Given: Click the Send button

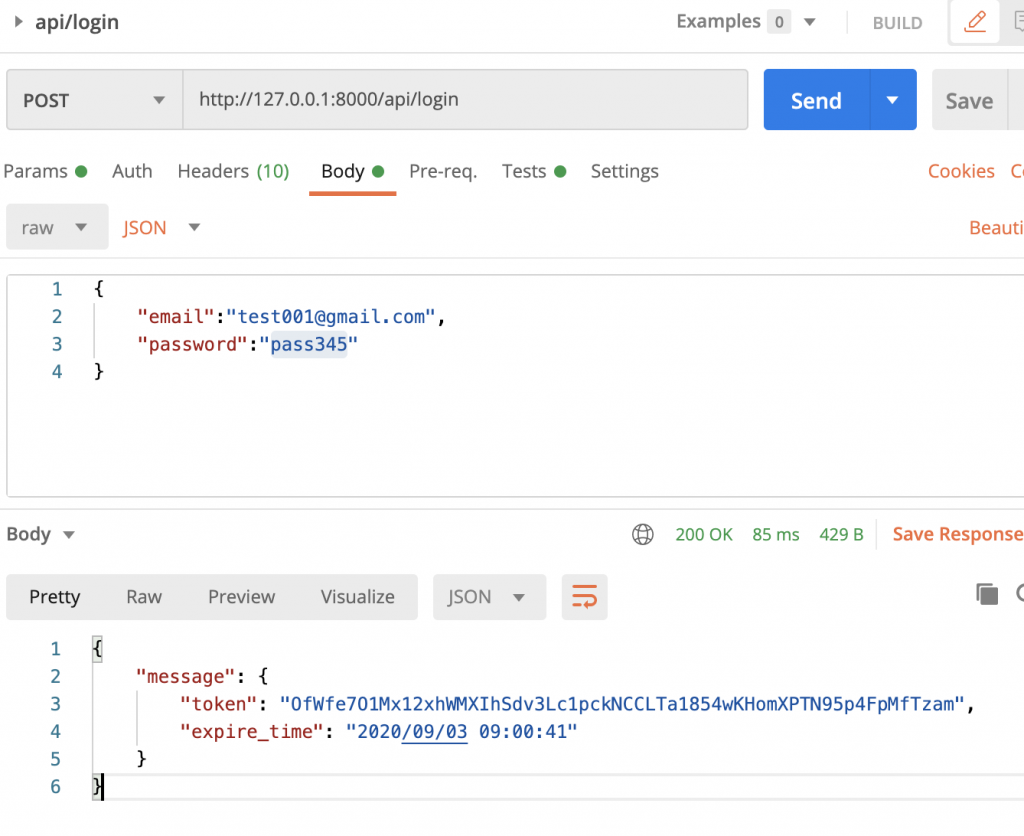Looking at the screenshot, I should click(x=816, y=100).
